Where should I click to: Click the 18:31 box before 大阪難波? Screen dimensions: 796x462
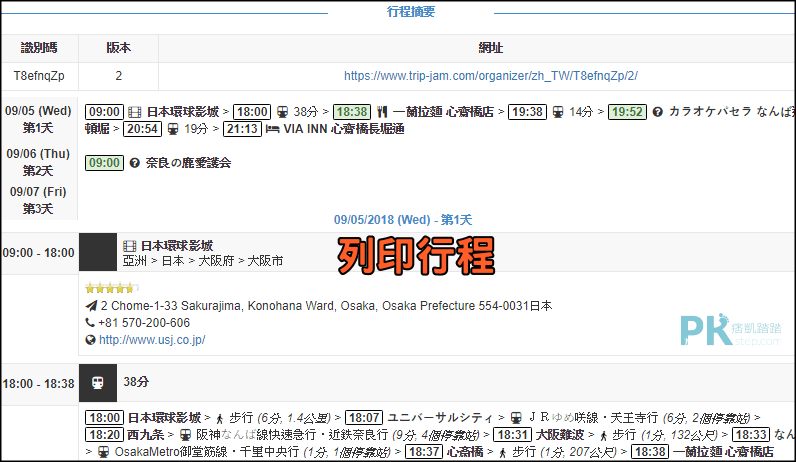point(513,435)
